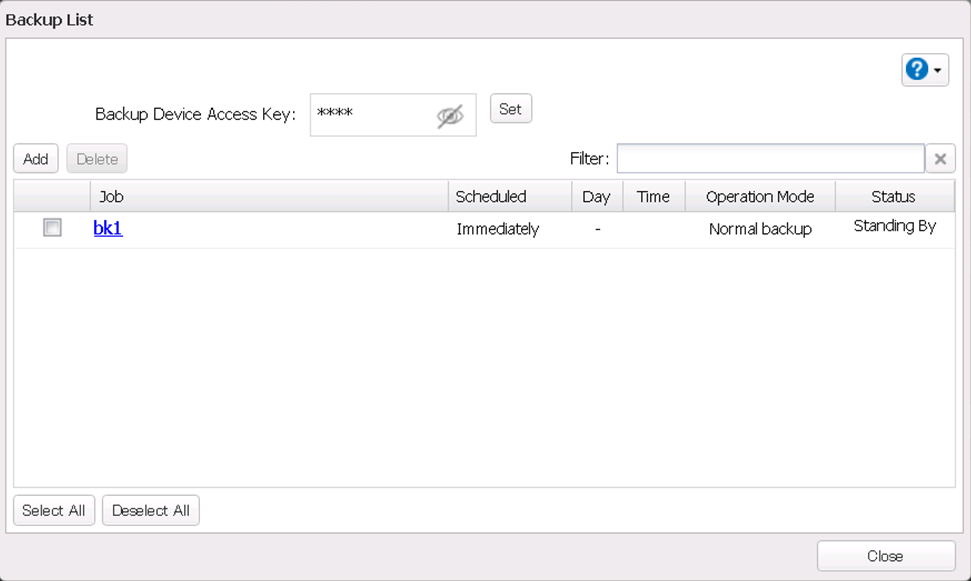Close the Backup List dialog
Image resolution: width=971 pixels, height=581 pixels.
pyautogui.click(x=885, y=556)
